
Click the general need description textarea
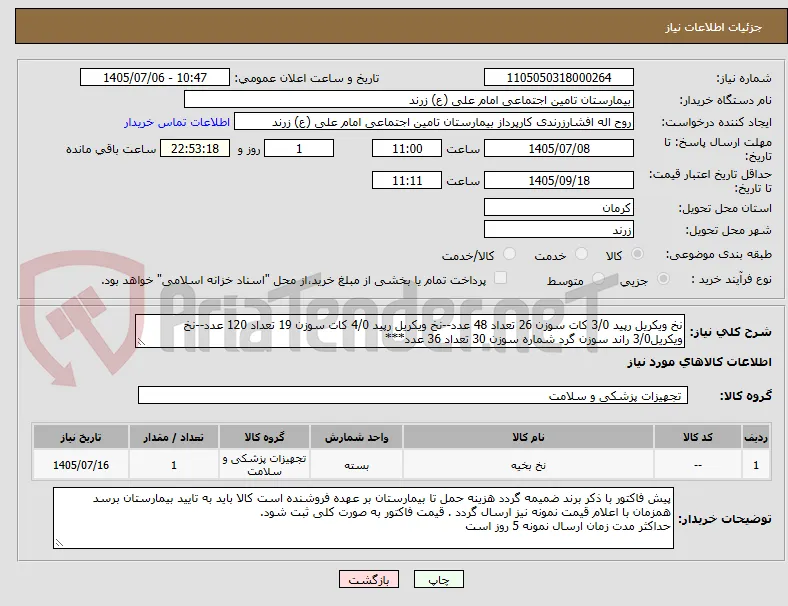pyautogui.click(x=410, y=331)
